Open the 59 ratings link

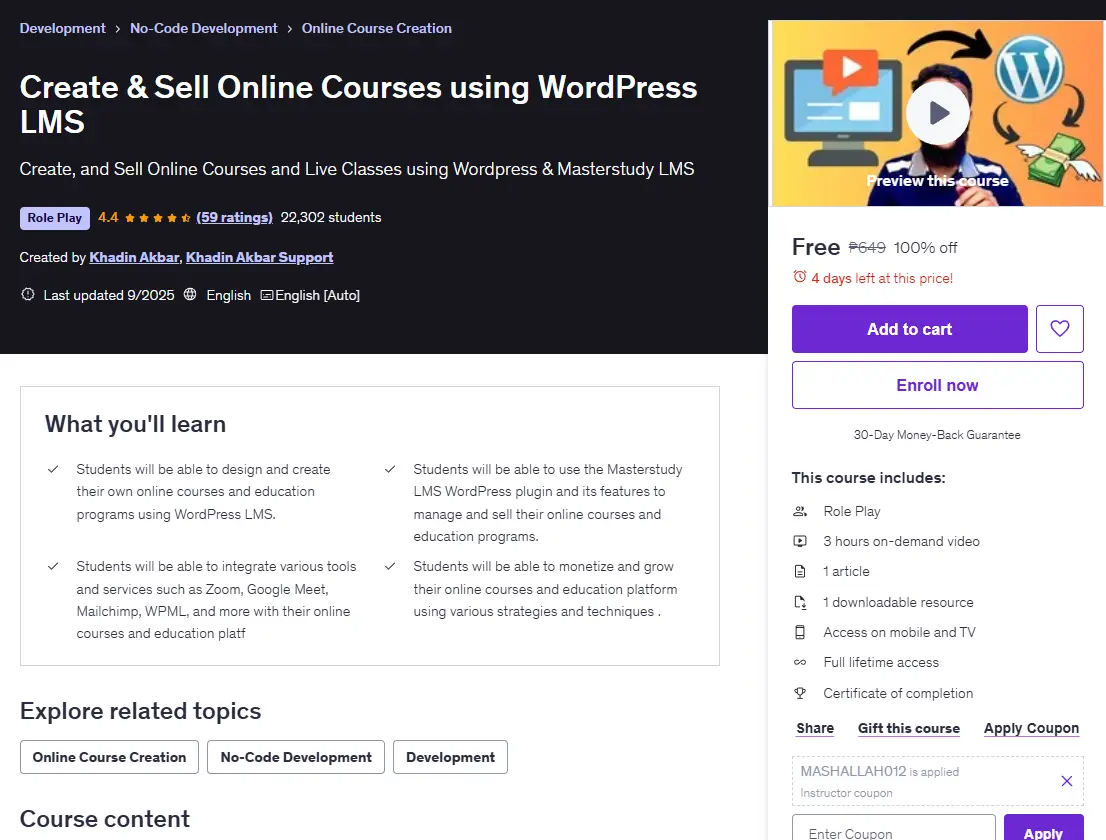coord(234,217)
